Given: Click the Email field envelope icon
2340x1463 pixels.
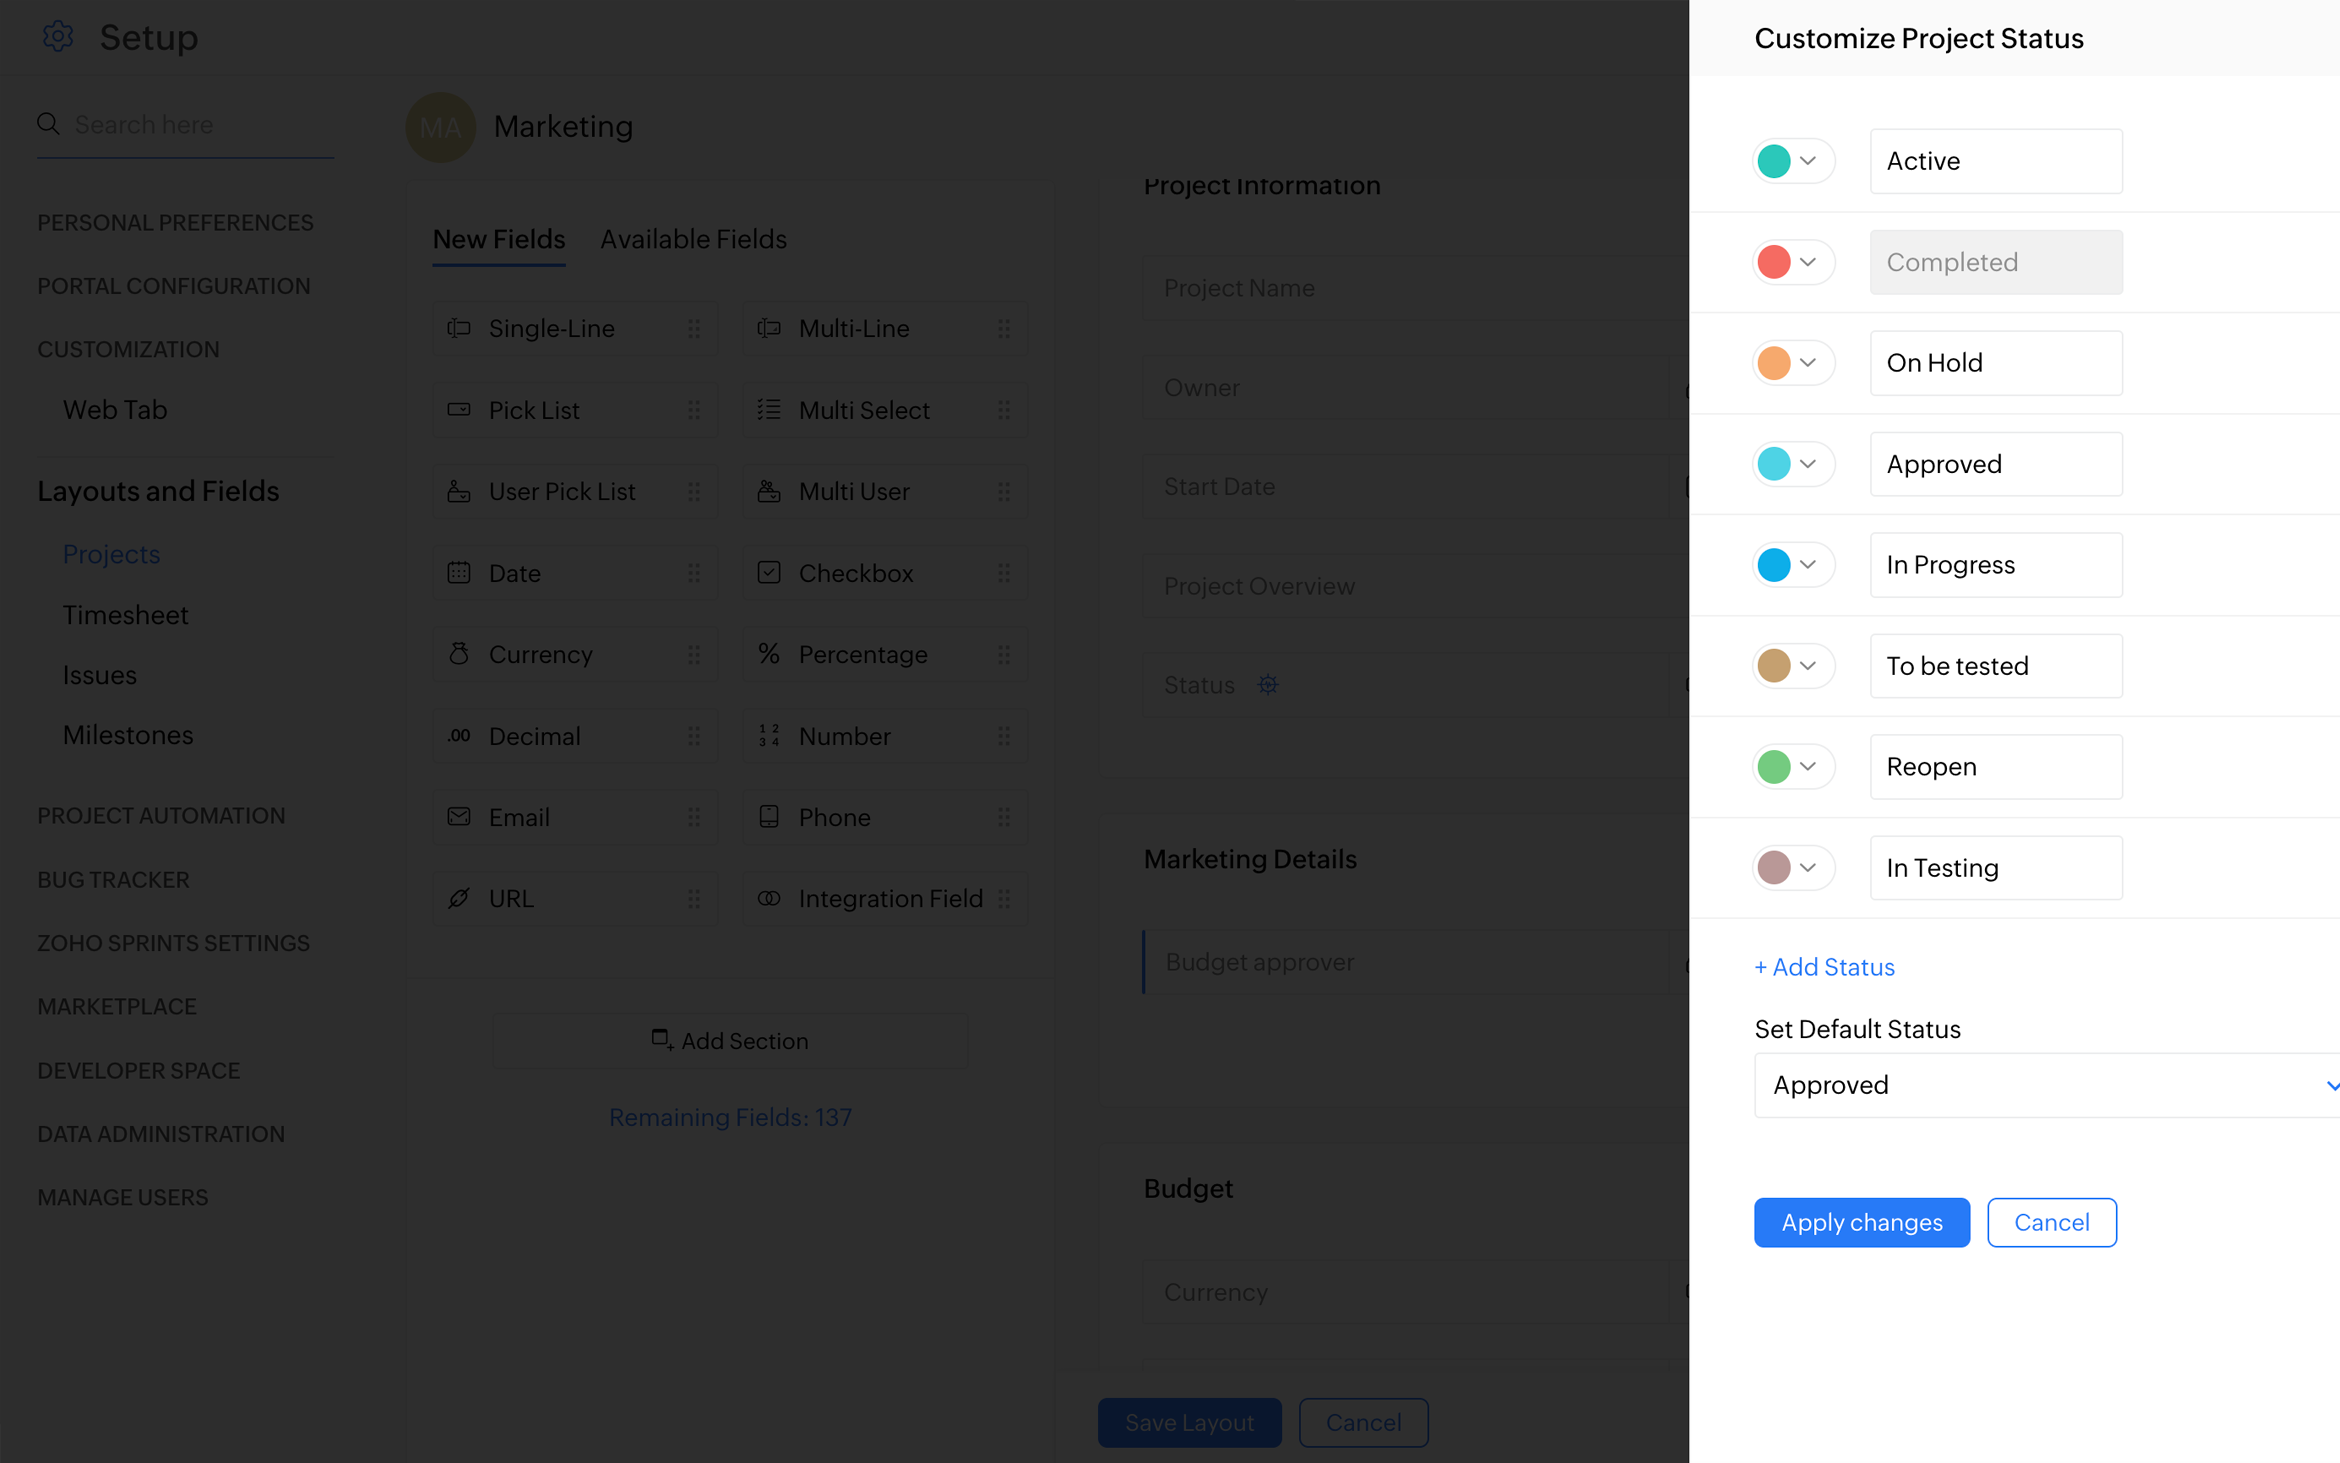Looking at the screenshot, I should click(x=459, y=817).
